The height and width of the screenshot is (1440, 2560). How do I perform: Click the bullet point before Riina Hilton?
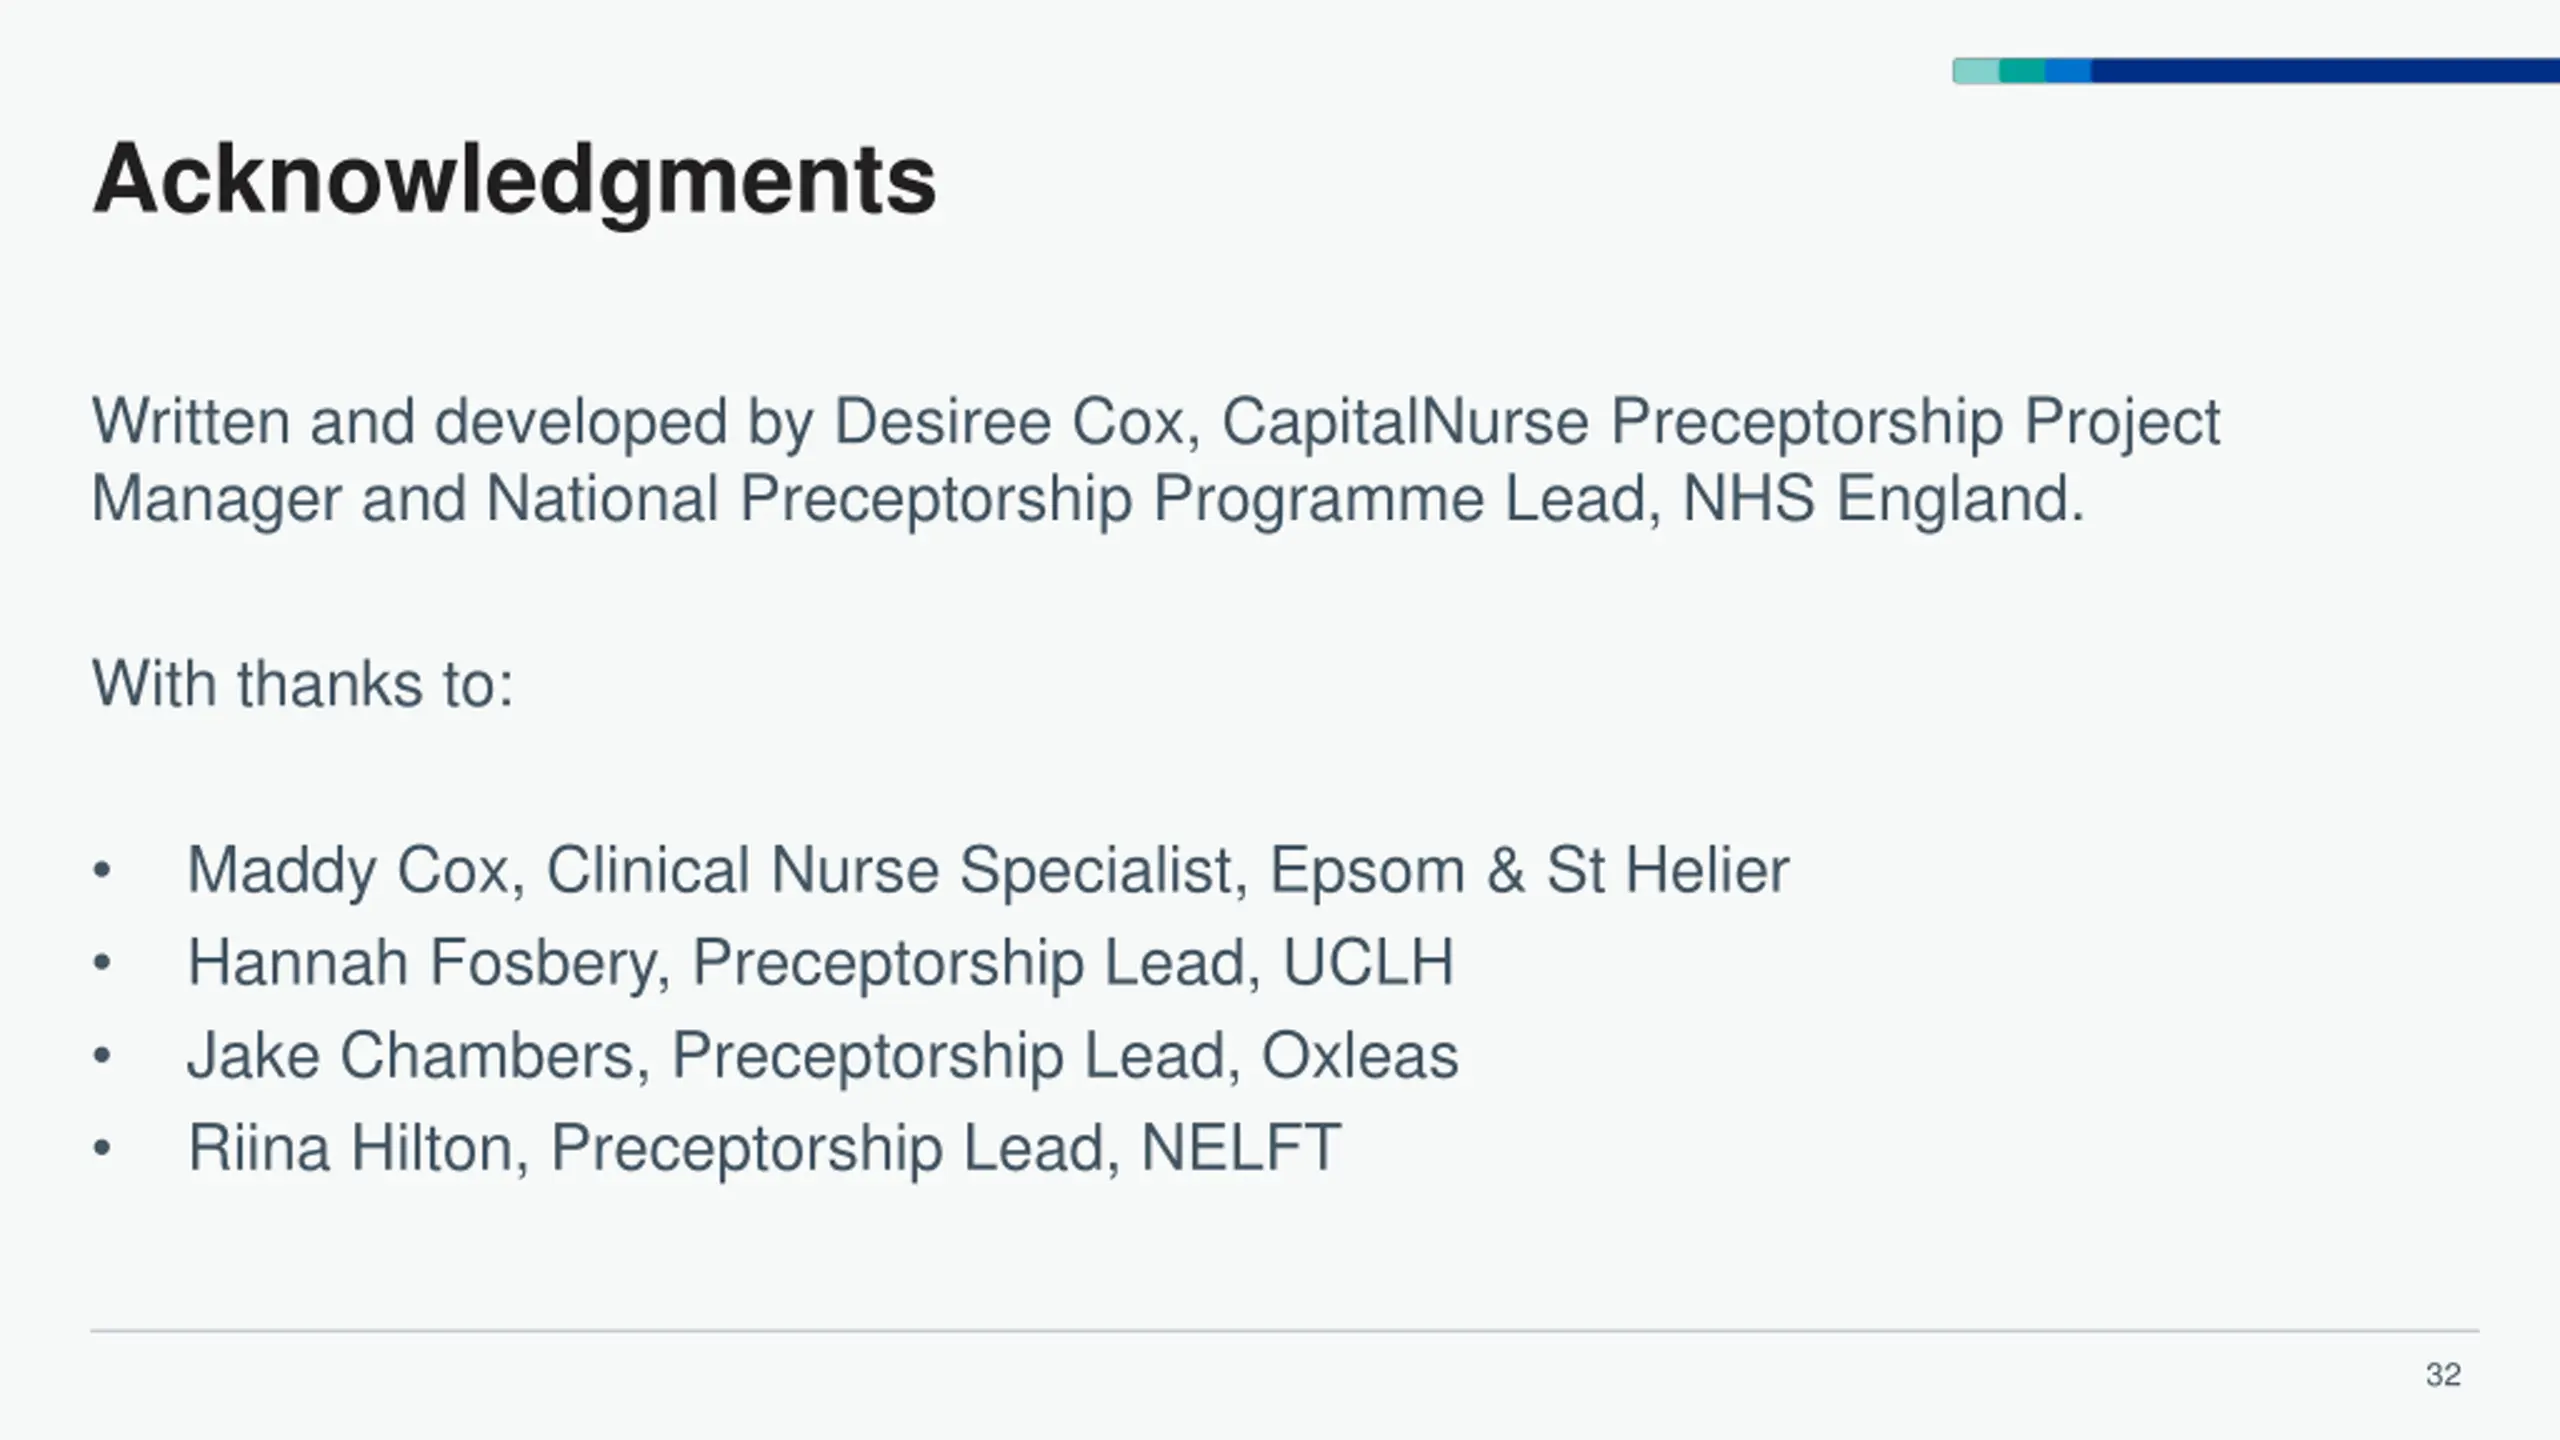pos(101,1149)
